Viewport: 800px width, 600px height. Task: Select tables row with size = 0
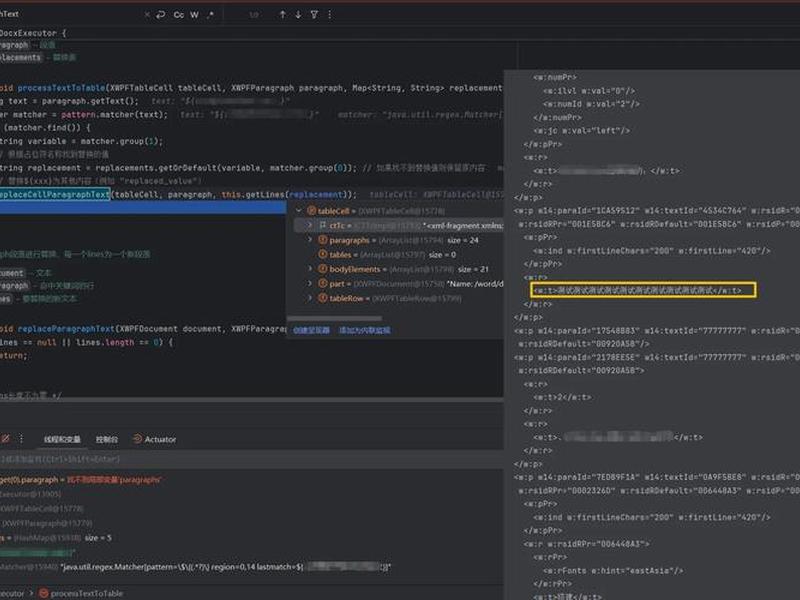tap(395, 254)
